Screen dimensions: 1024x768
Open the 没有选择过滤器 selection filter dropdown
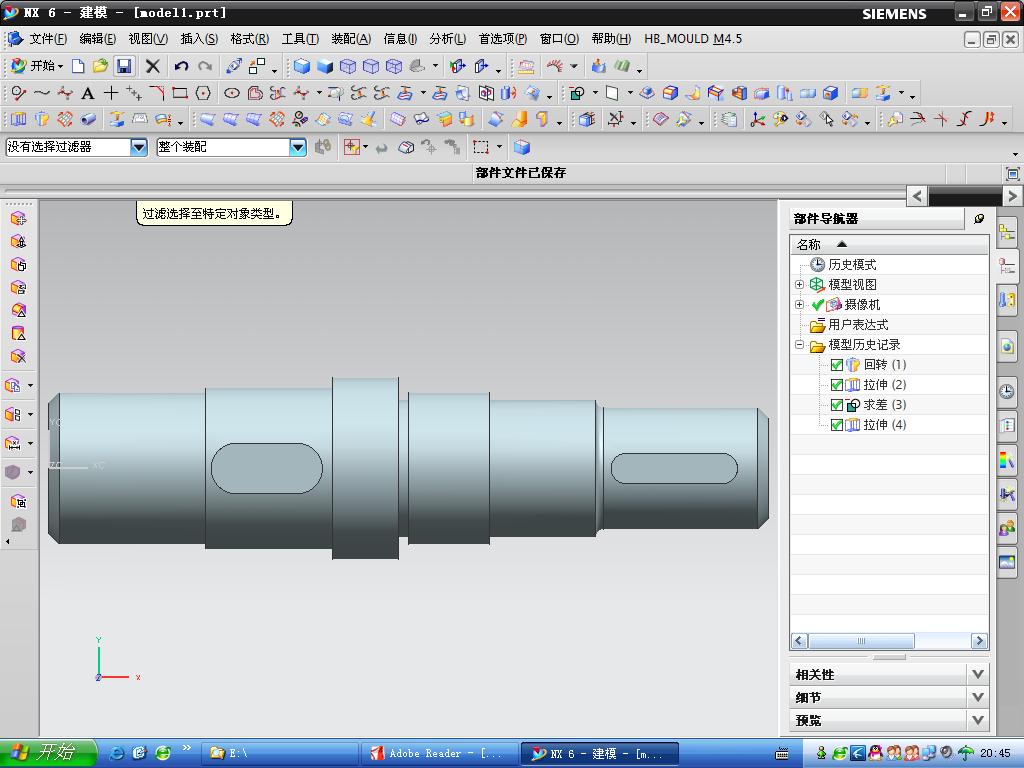139,147
